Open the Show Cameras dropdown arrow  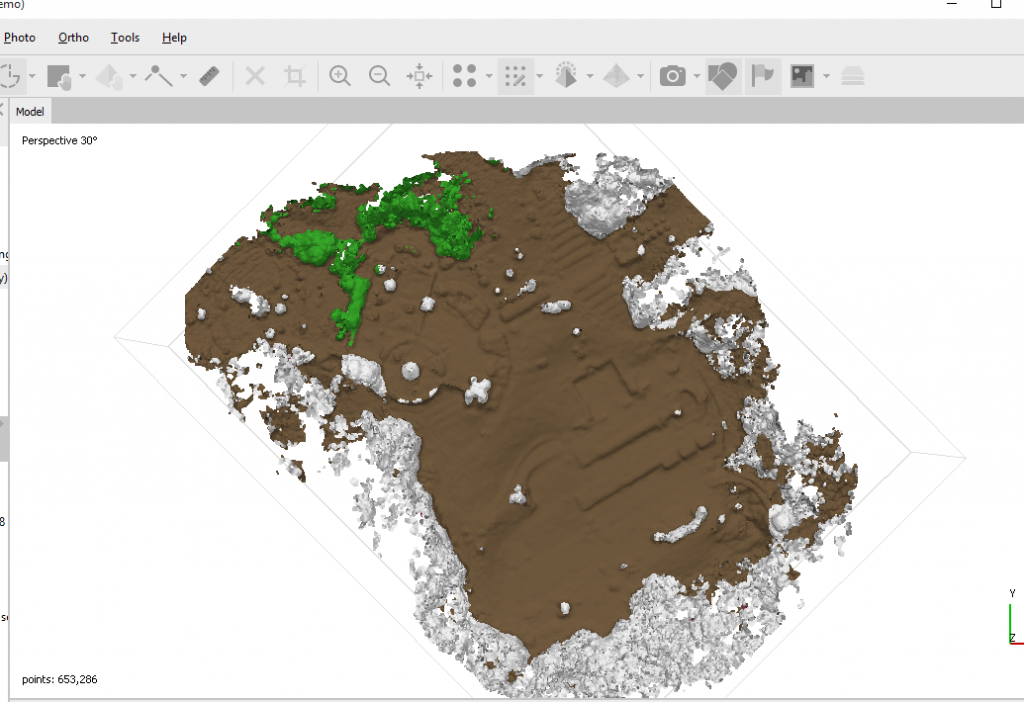(x=695, y=76)
